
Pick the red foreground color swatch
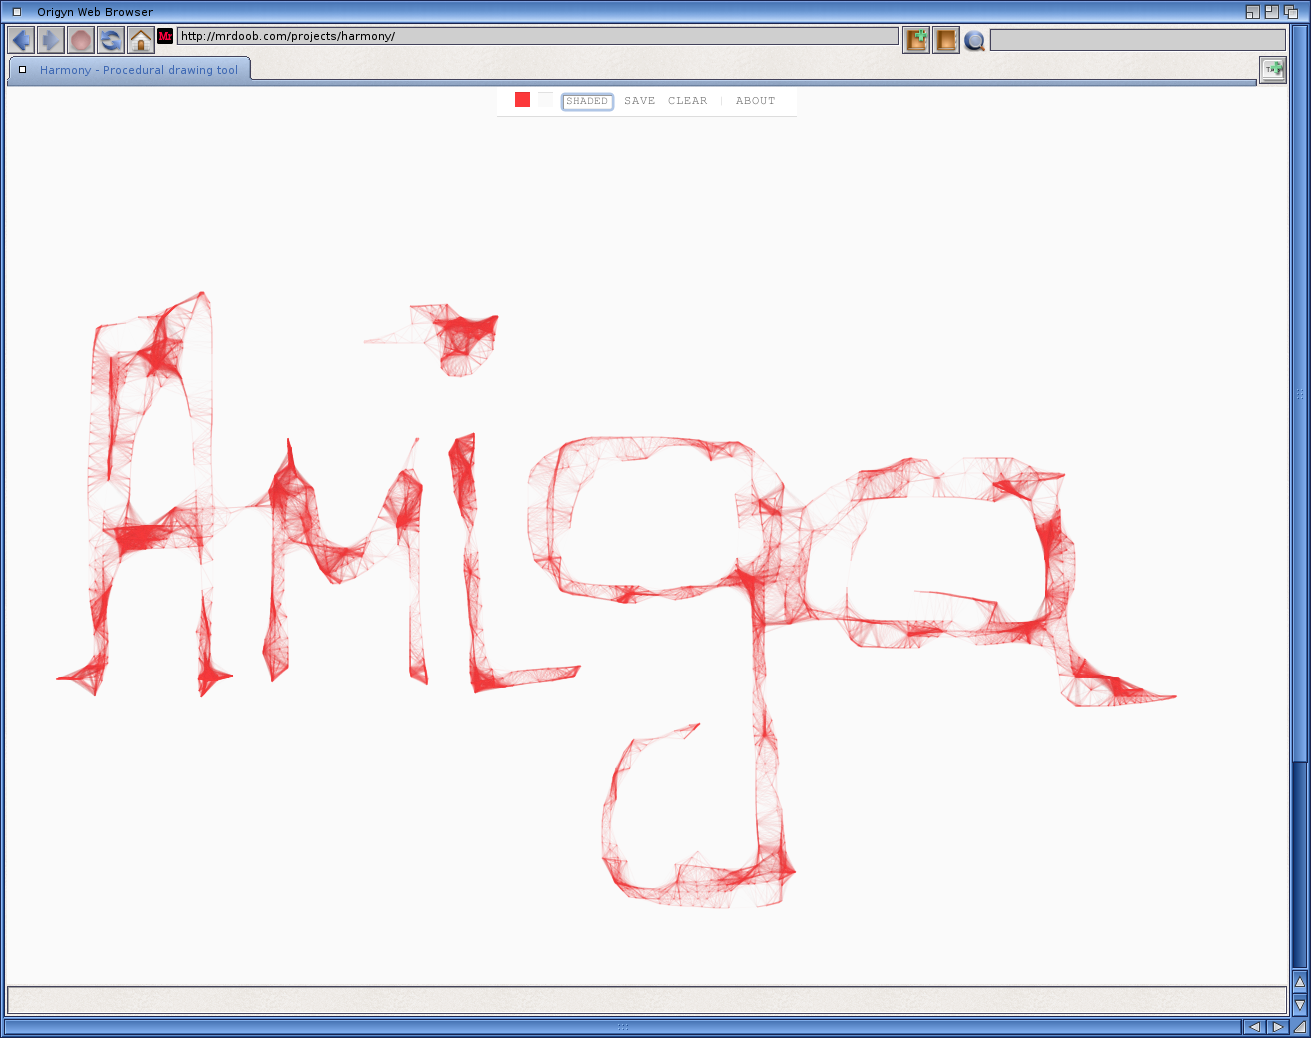coord(522,100)
